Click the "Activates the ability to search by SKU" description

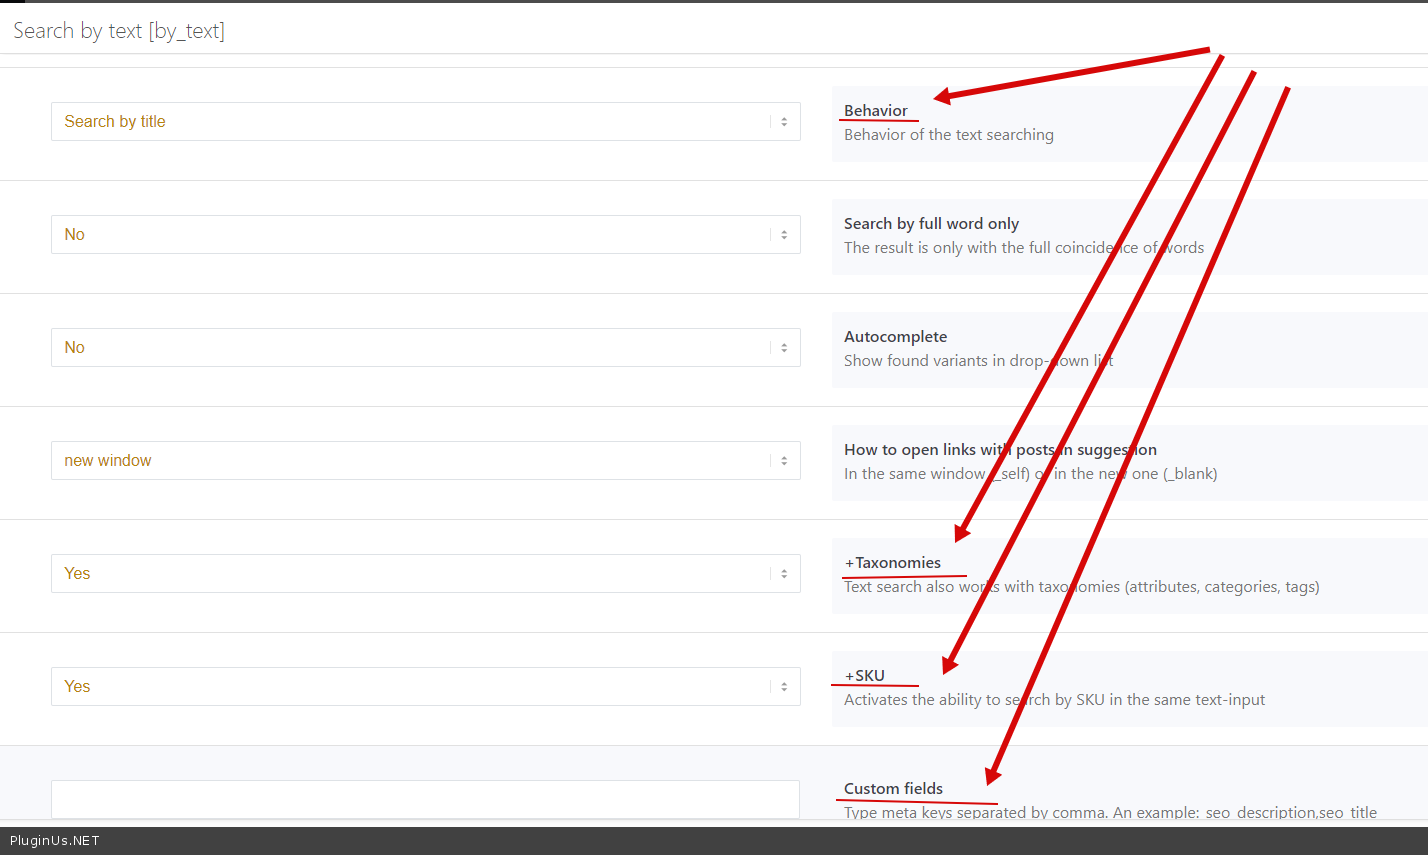pyautogui.click(x=1054, y=700)
